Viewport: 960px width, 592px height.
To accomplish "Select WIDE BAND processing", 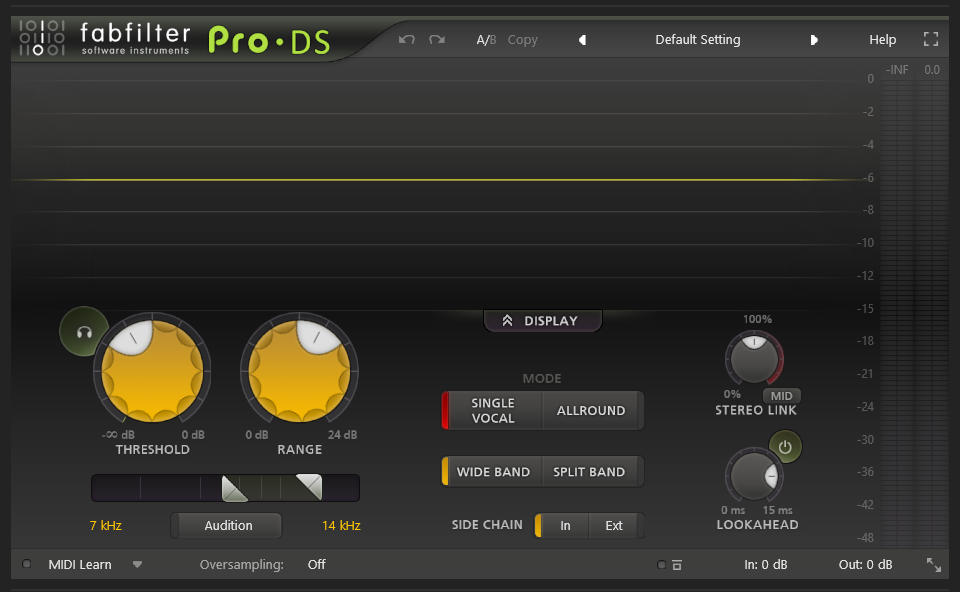I will pyautogui.click(x=493, y=472).
